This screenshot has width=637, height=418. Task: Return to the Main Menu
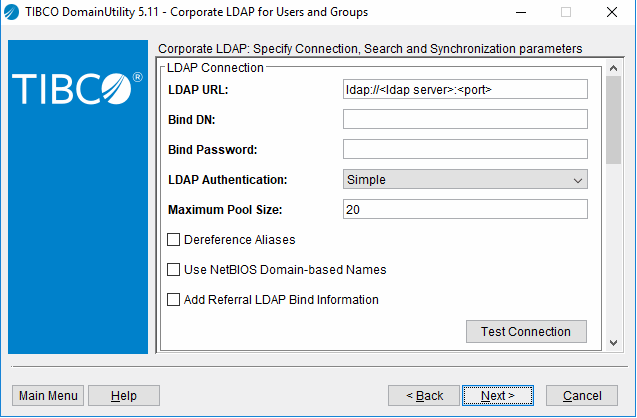tap(48, 396)
